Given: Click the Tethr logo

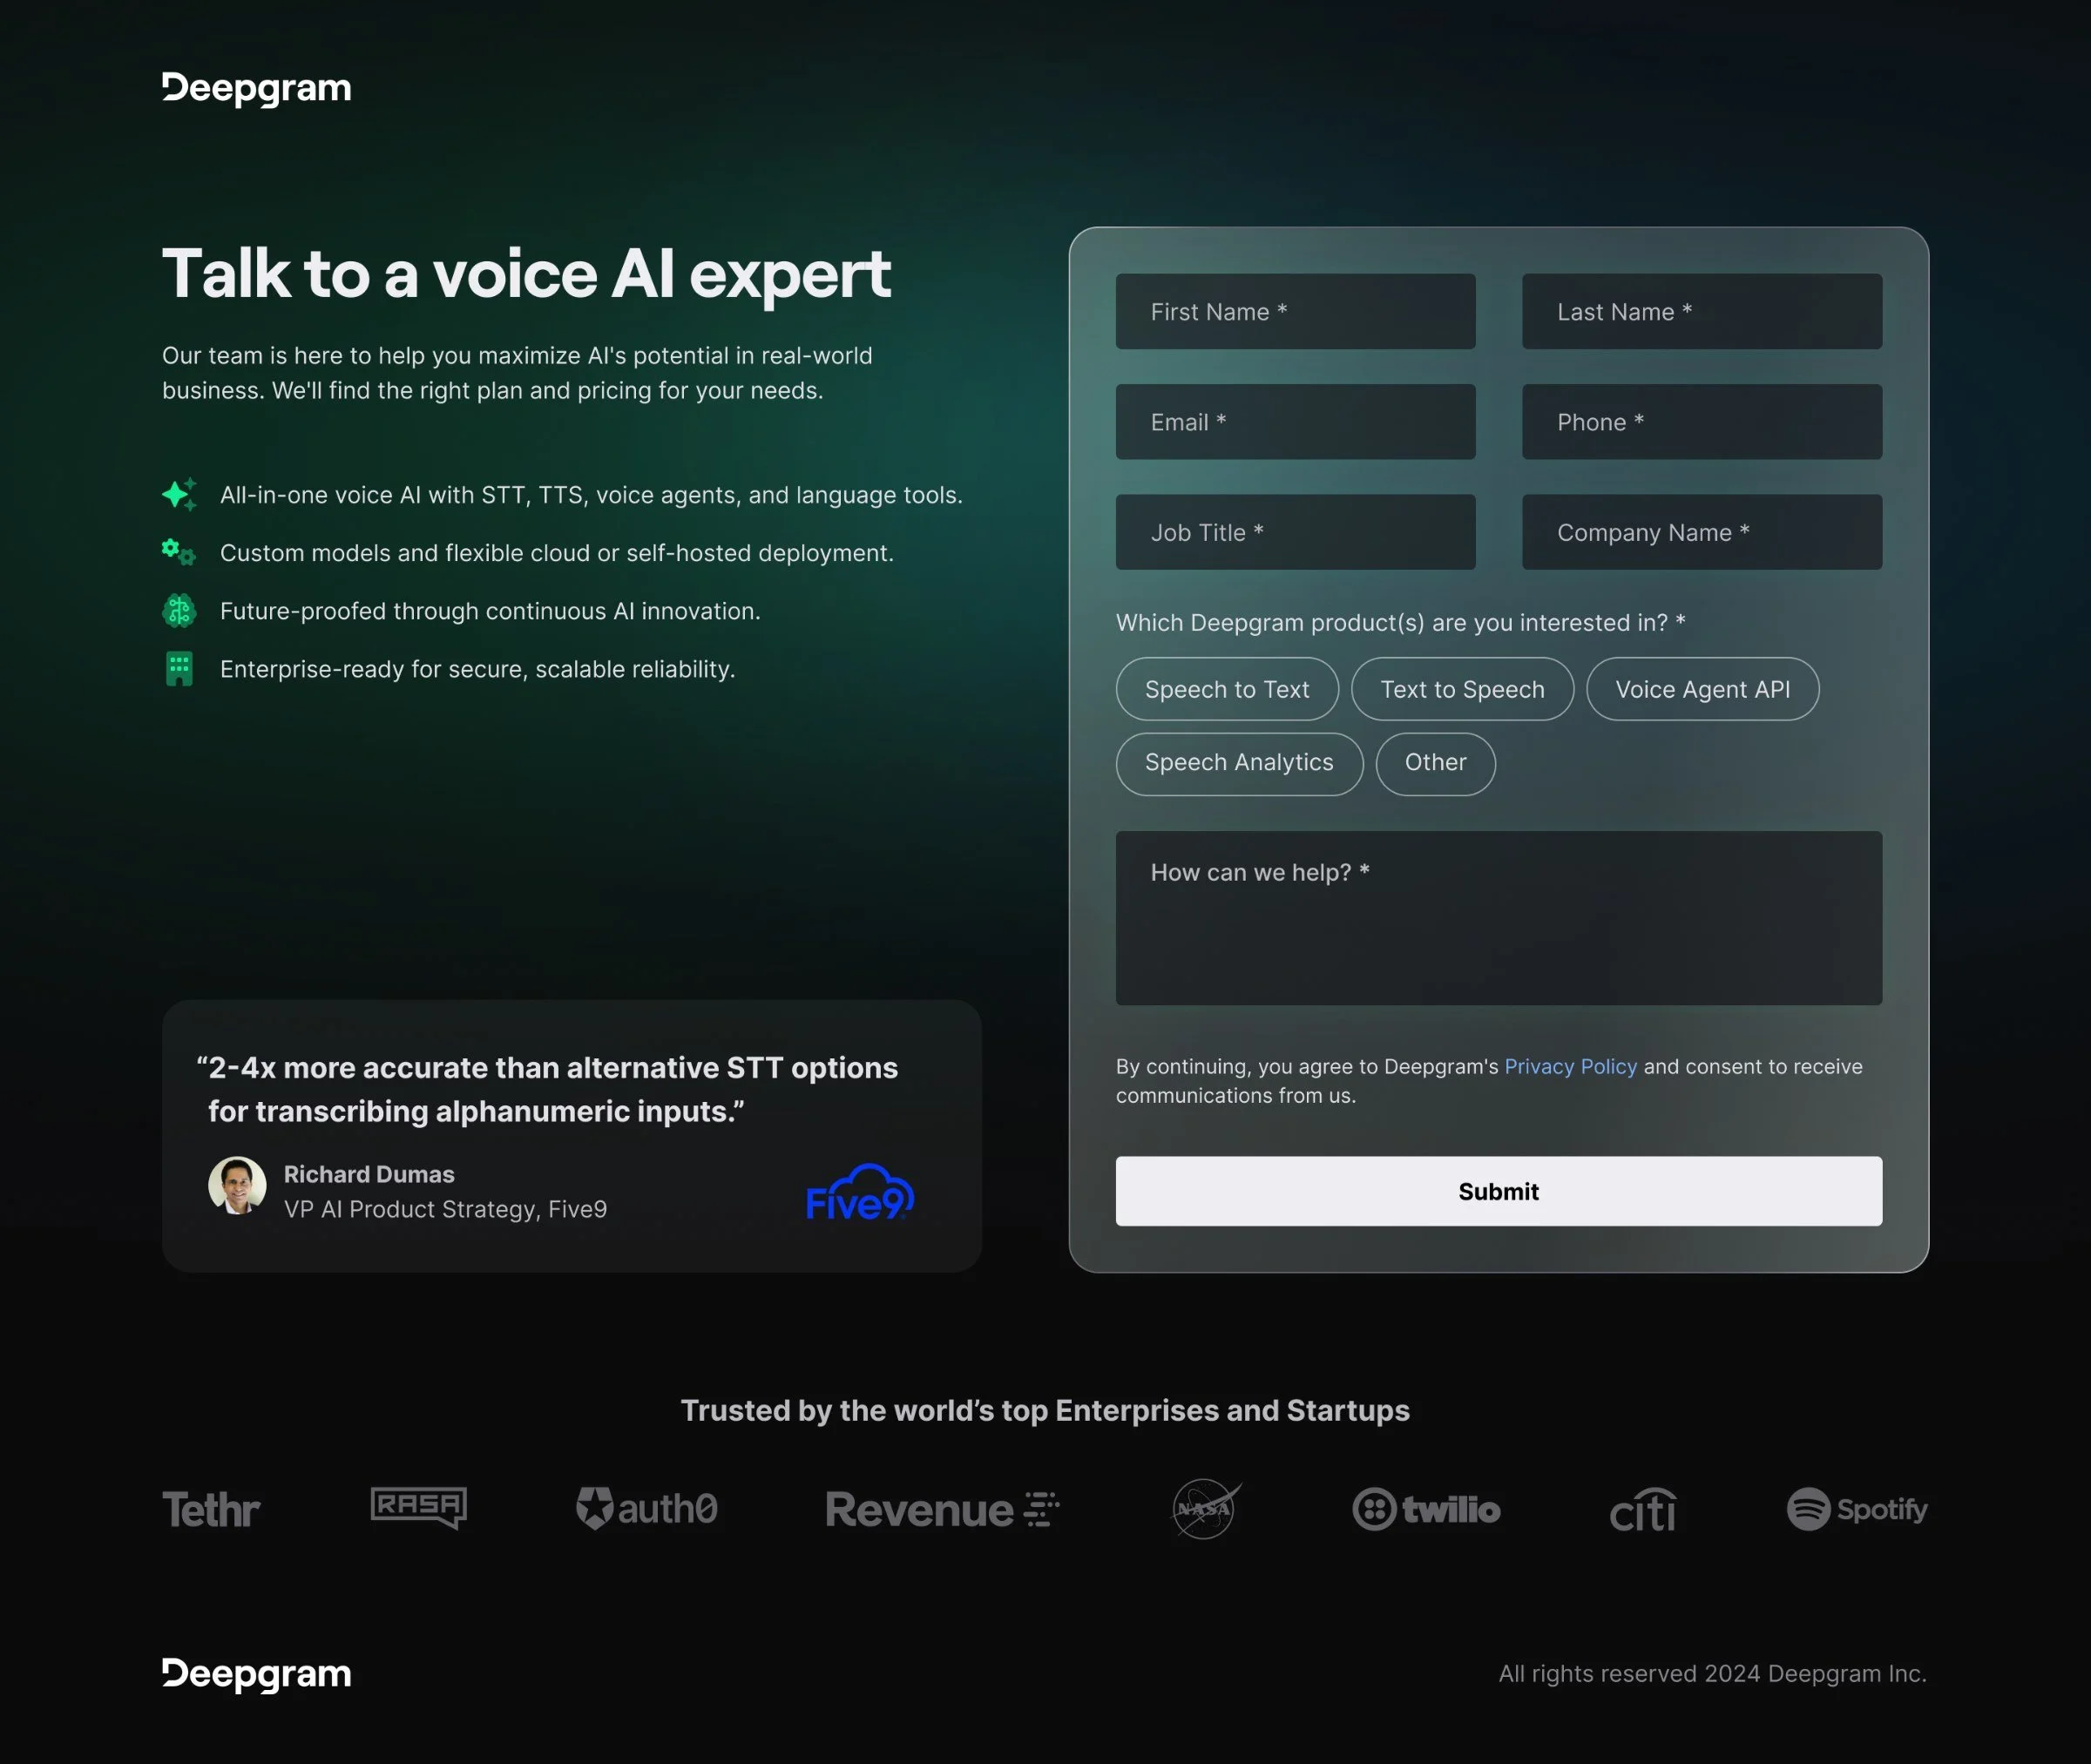Looking at the screenshot, I should pos(211,1509).
